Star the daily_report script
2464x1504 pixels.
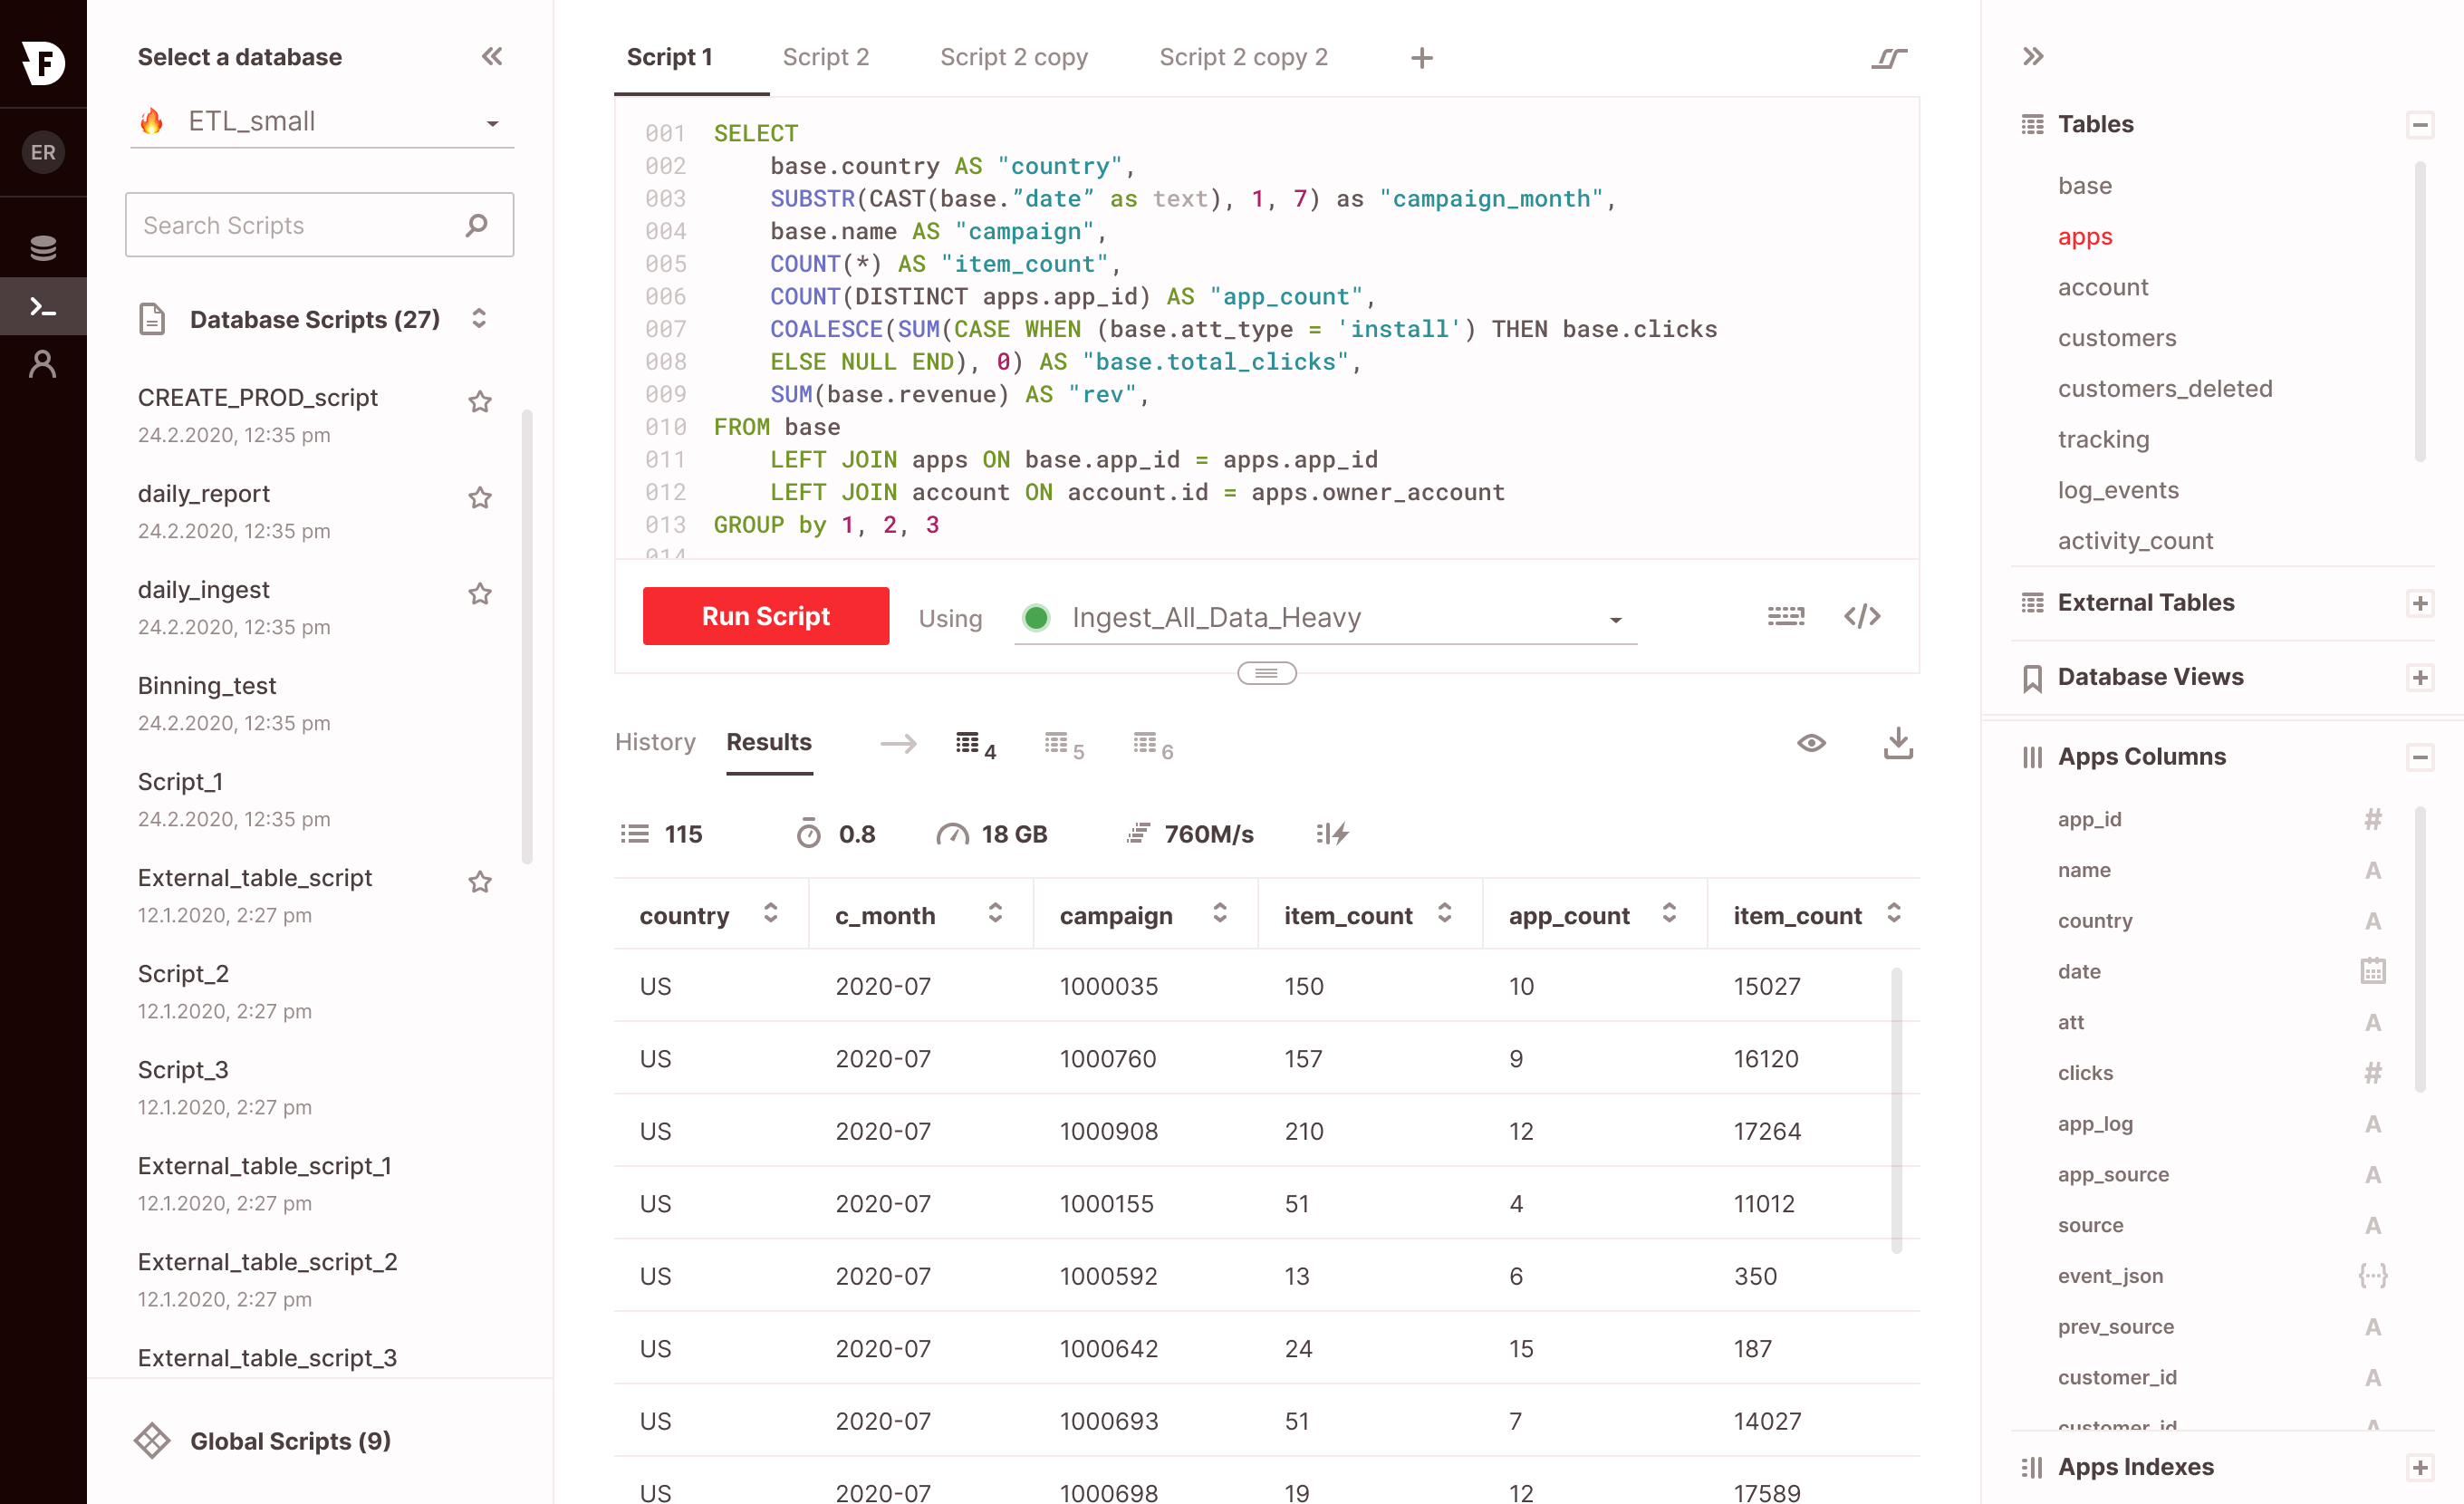coord(480,497)
